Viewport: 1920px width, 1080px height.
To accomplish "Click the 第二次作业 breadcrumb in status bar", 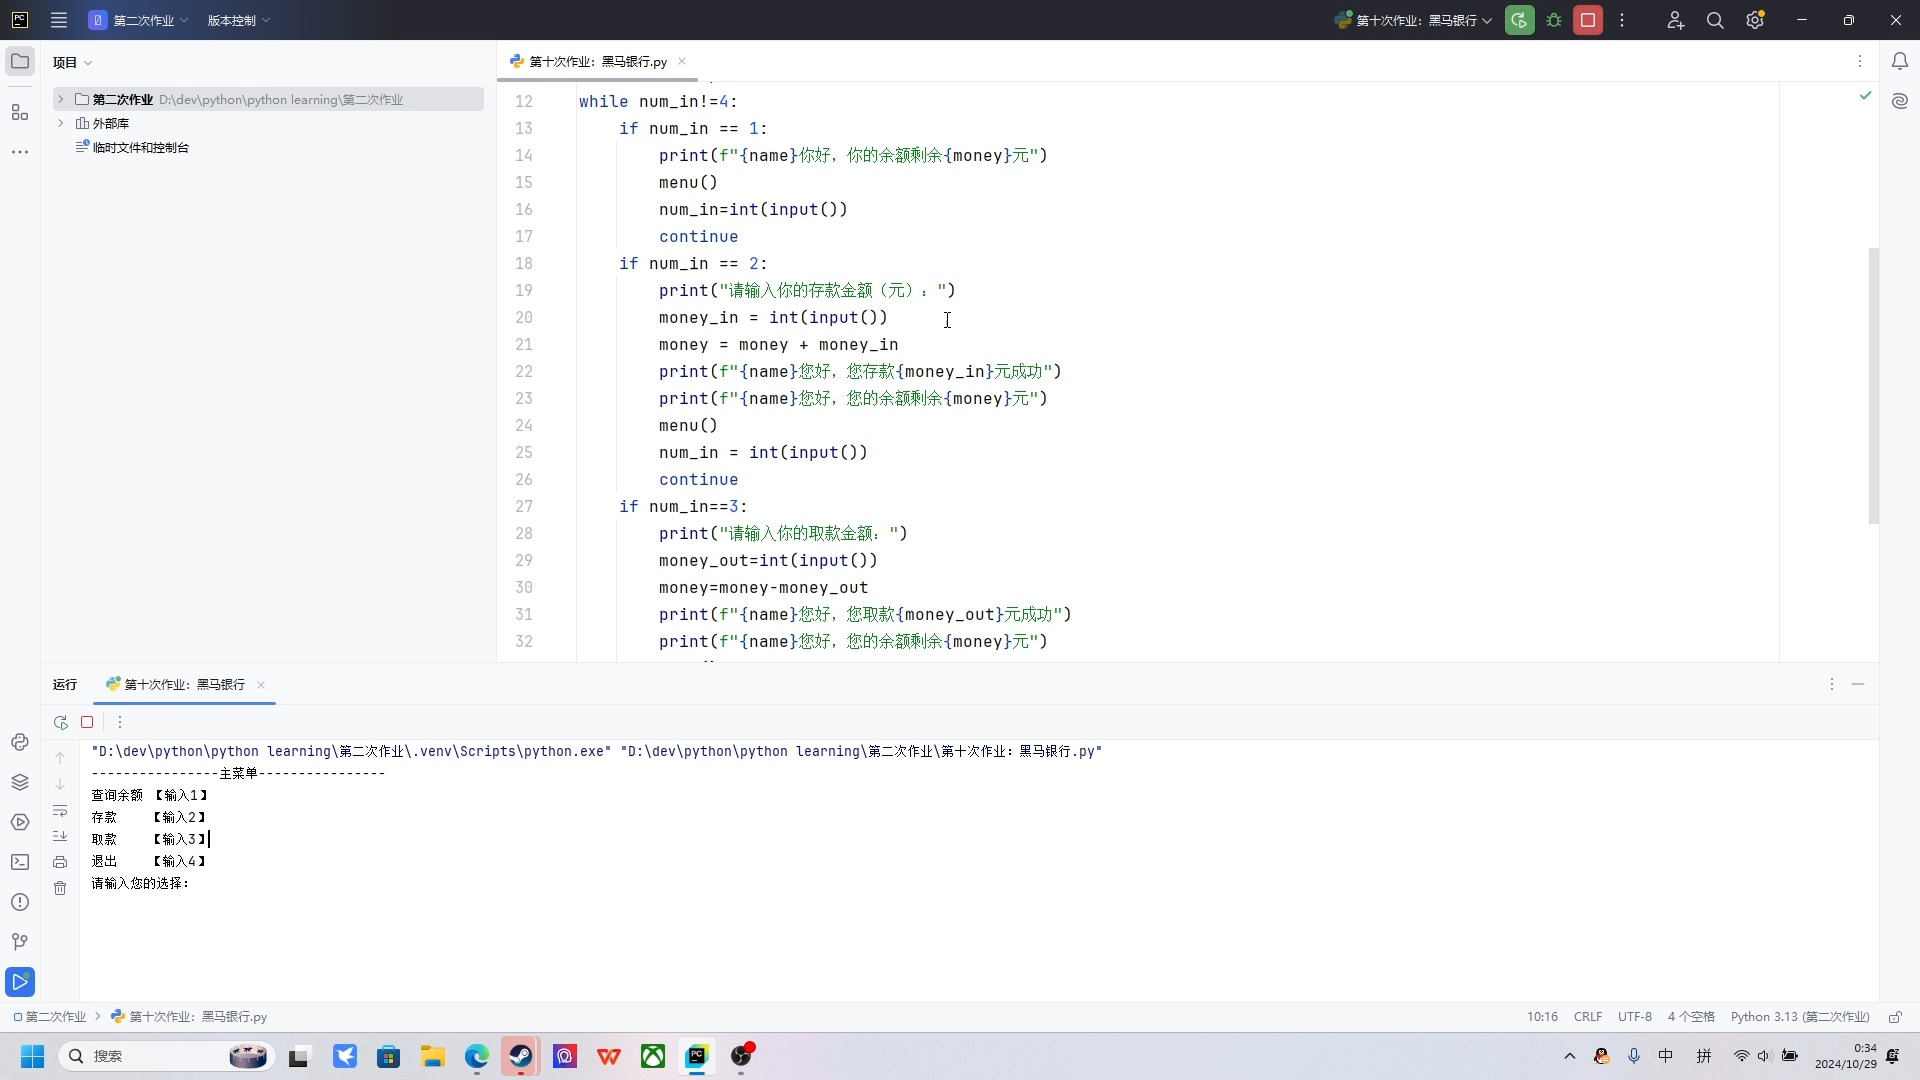I will (50, 1017).
